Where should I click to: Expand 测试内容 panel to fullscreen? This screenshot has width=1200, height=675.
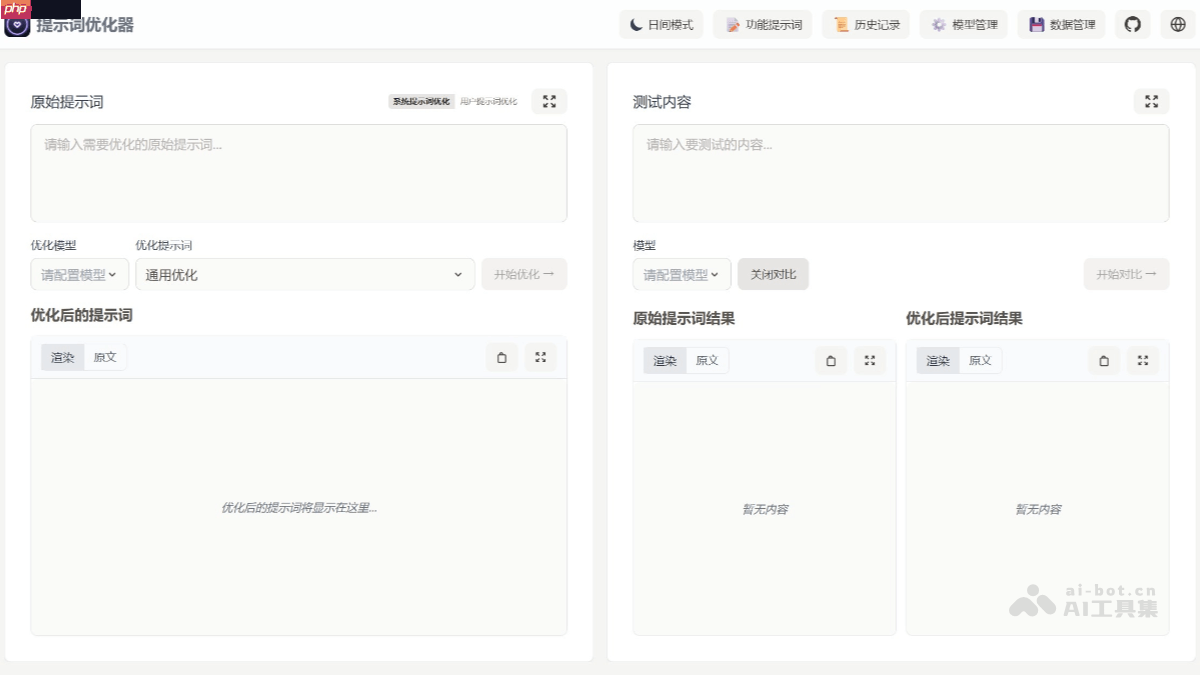click(1151, 101)
